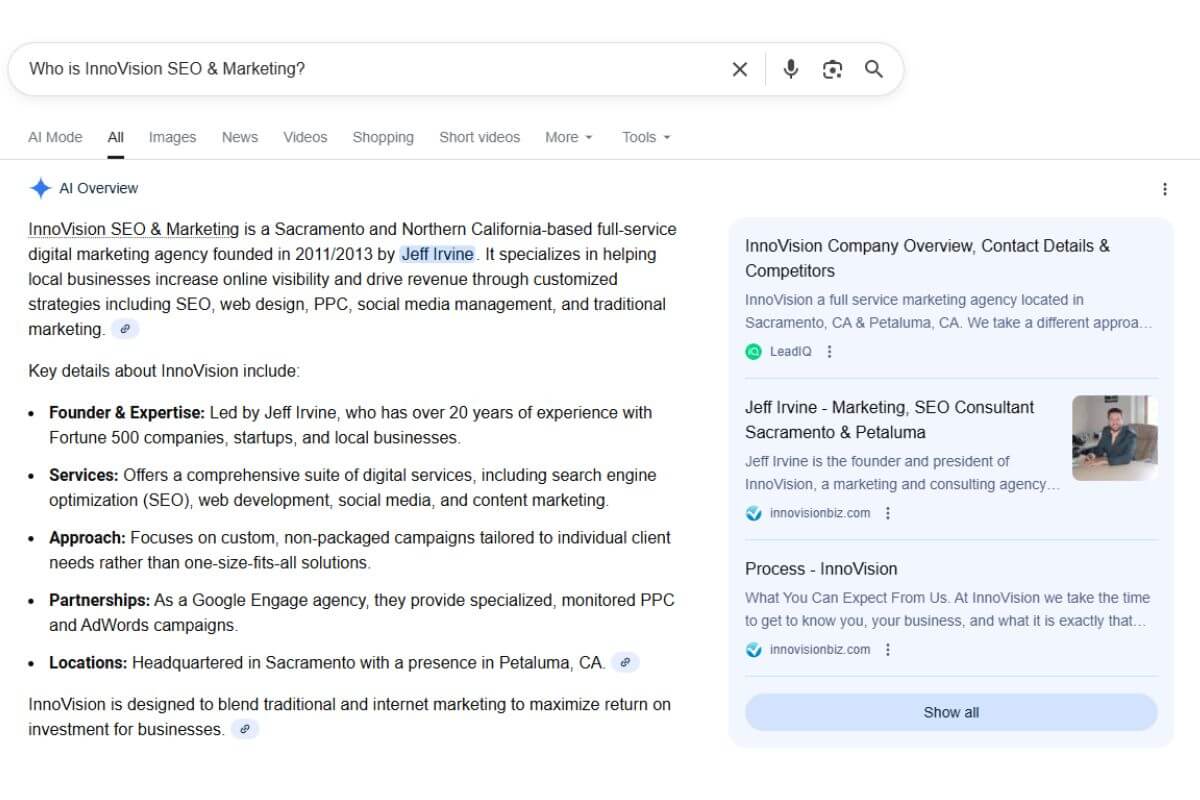Click the 'Services:' bullet heading

pos(84,475)
